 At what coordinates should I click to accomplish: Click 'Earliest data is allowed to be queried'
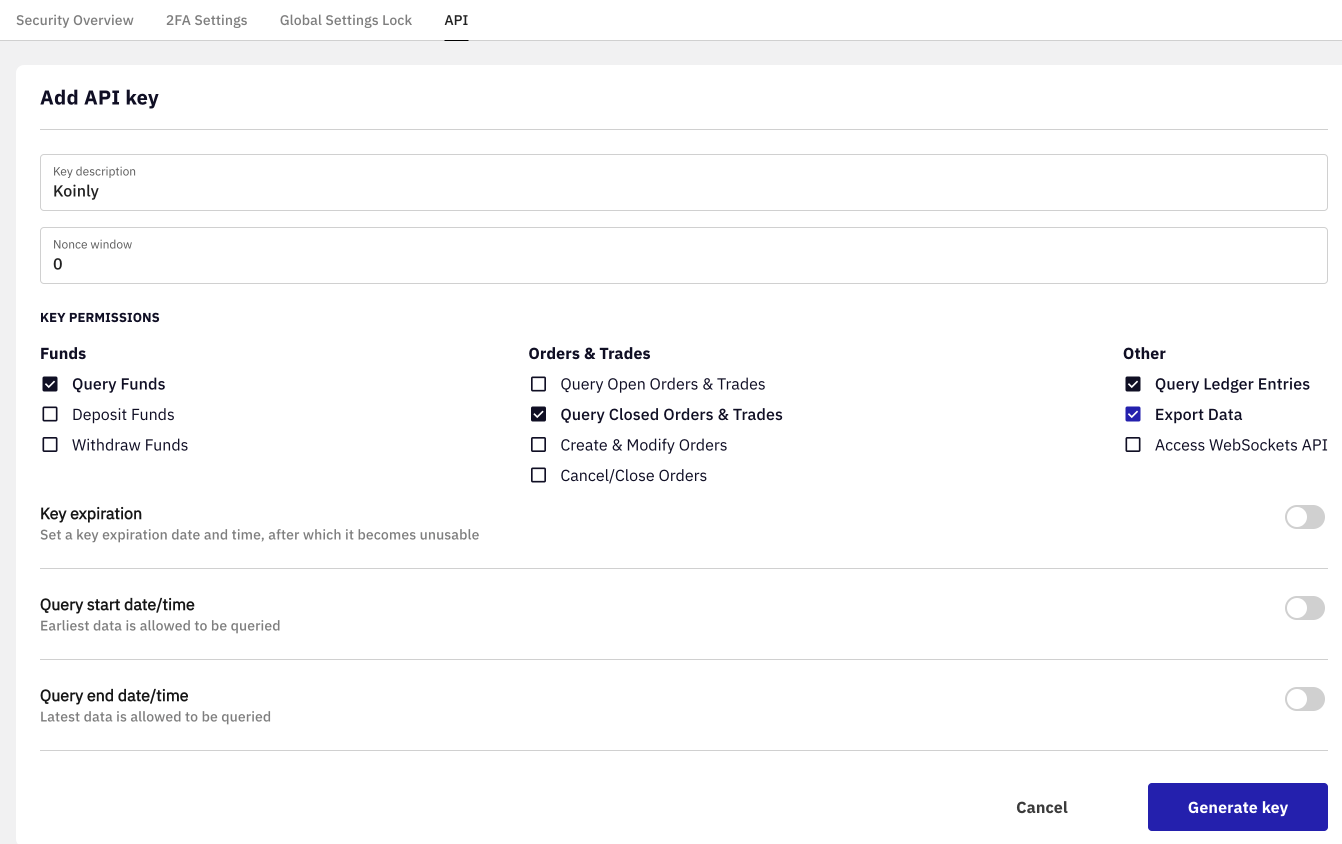tap(160, 626)
